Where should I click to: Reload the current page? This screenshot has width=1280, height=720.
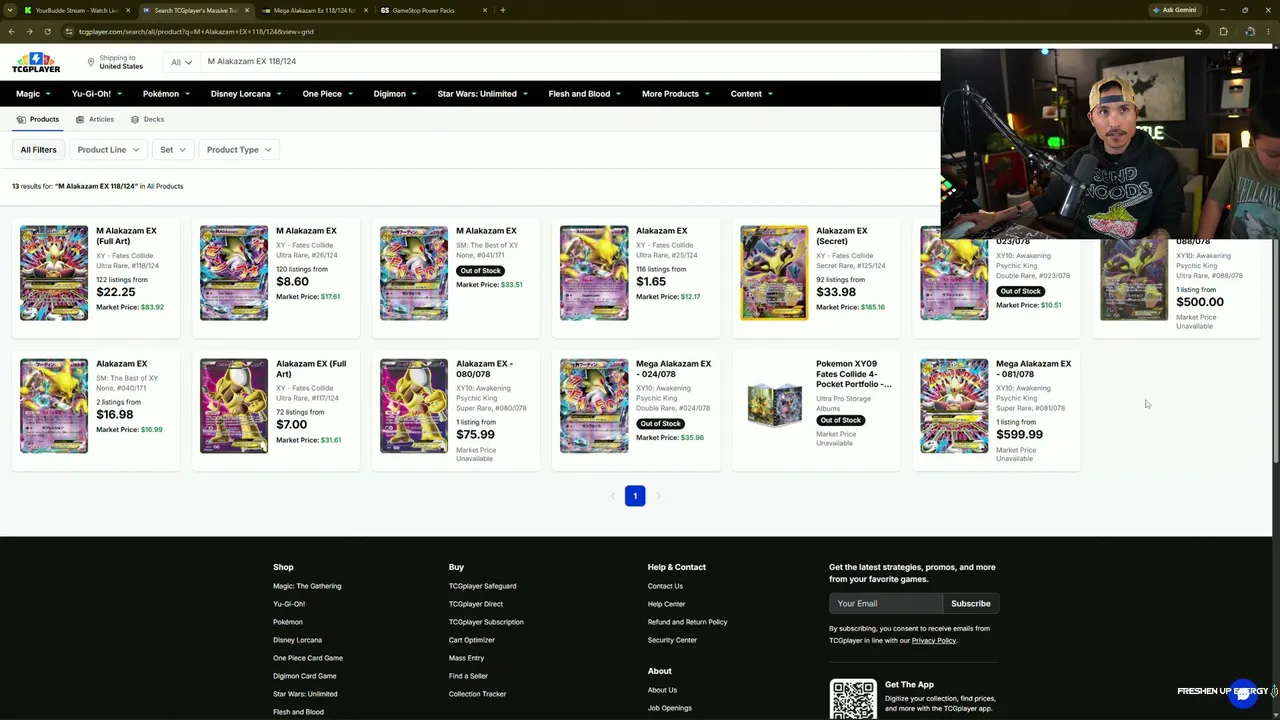click(x=47, y=32)
